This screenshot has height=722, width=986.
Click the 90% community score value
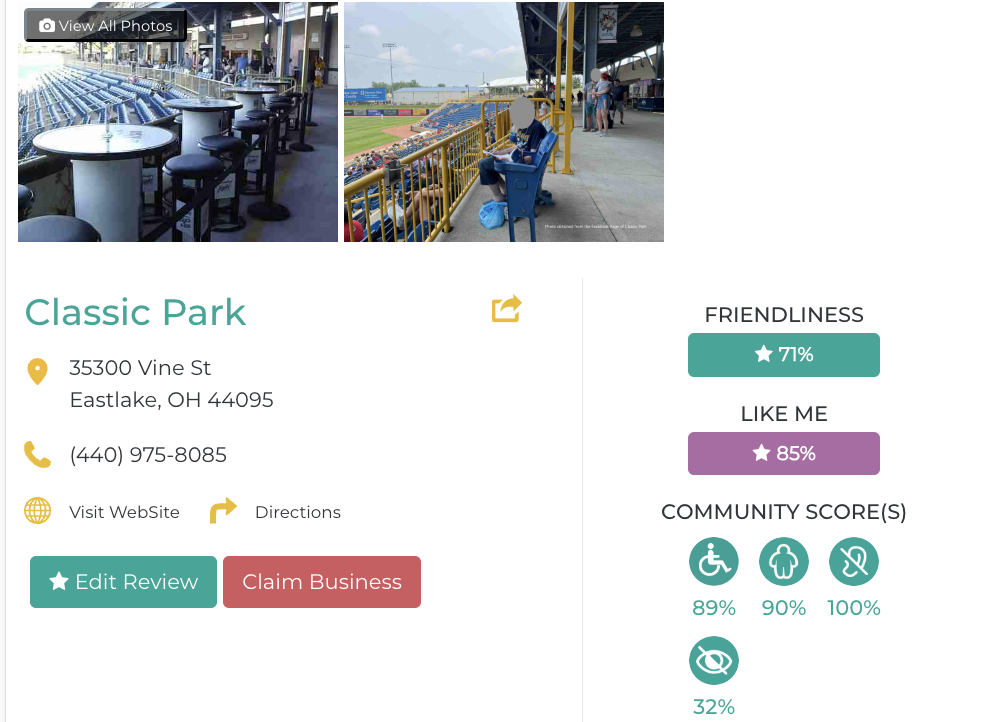click(784, 608)
